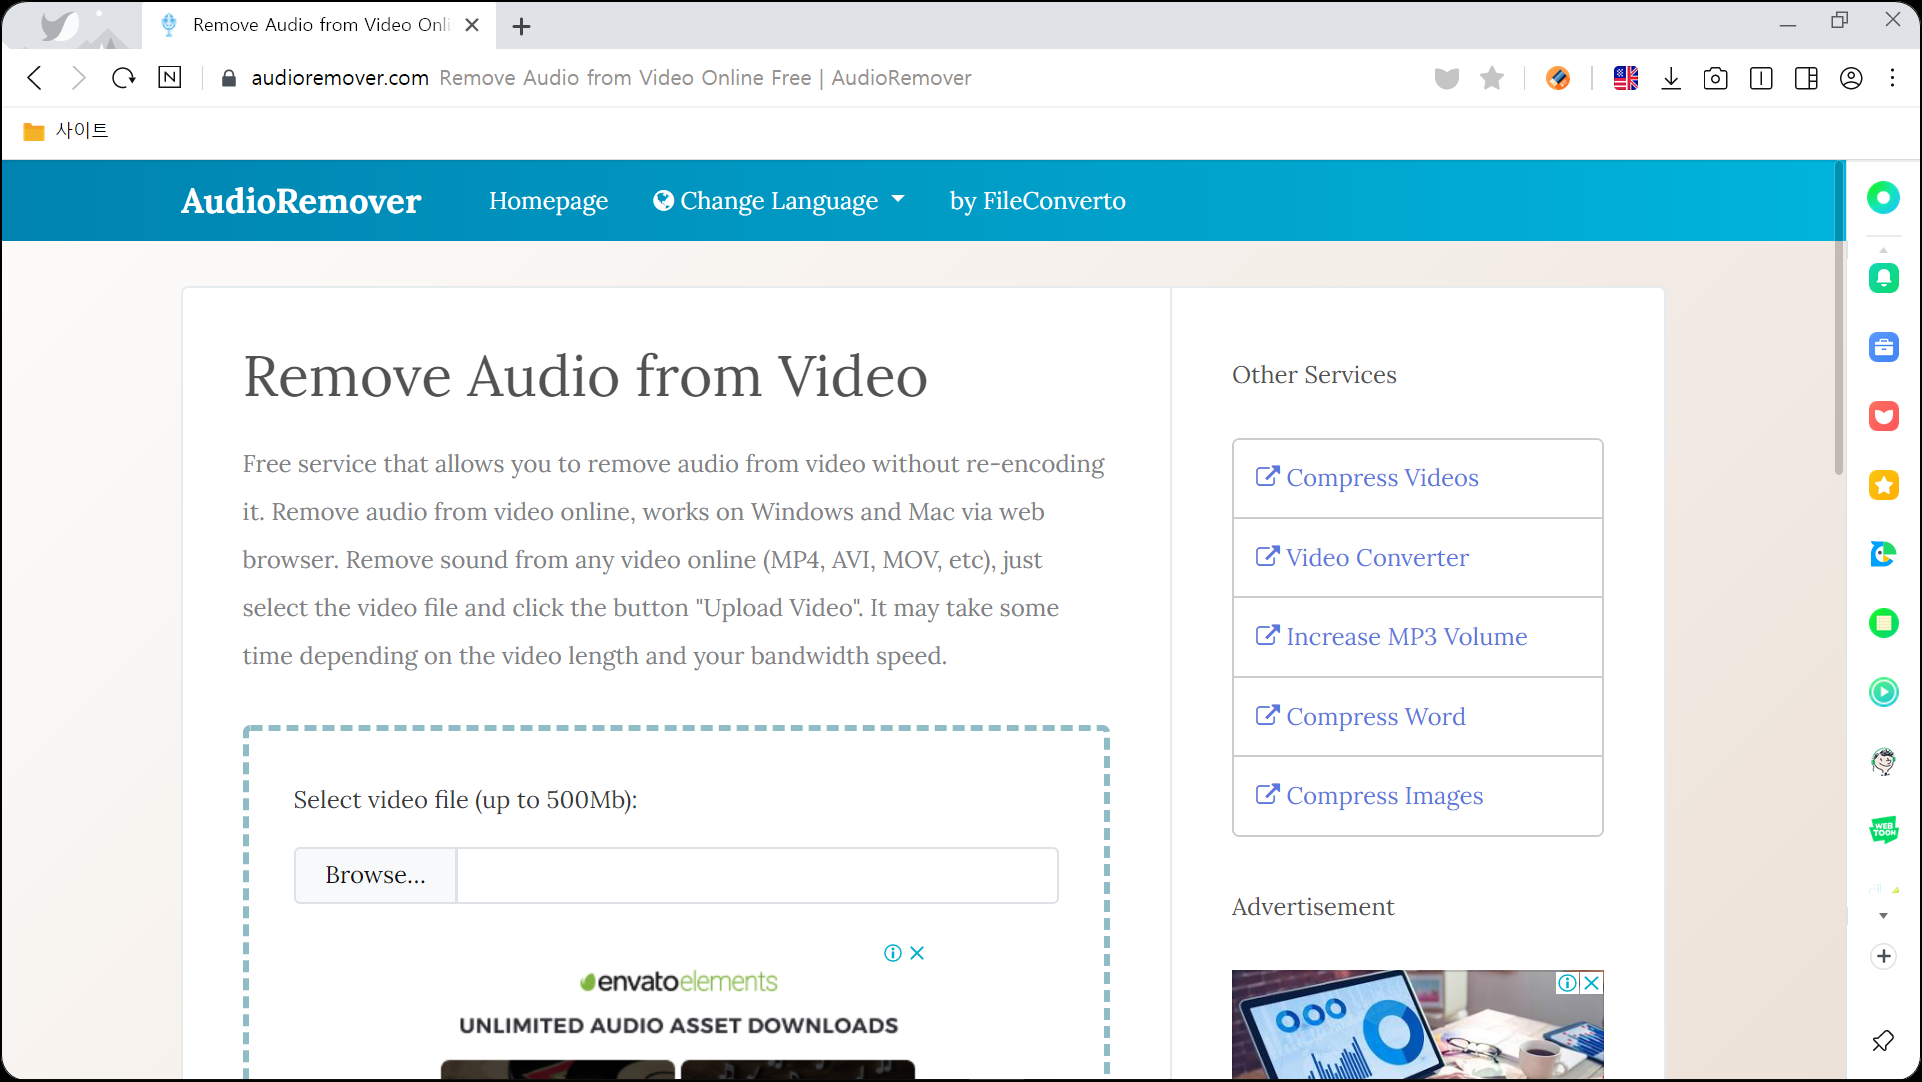Toggle the split-screen layout icon
The width and height of the screenshot is (1922, 1082).
(1806, 78)
